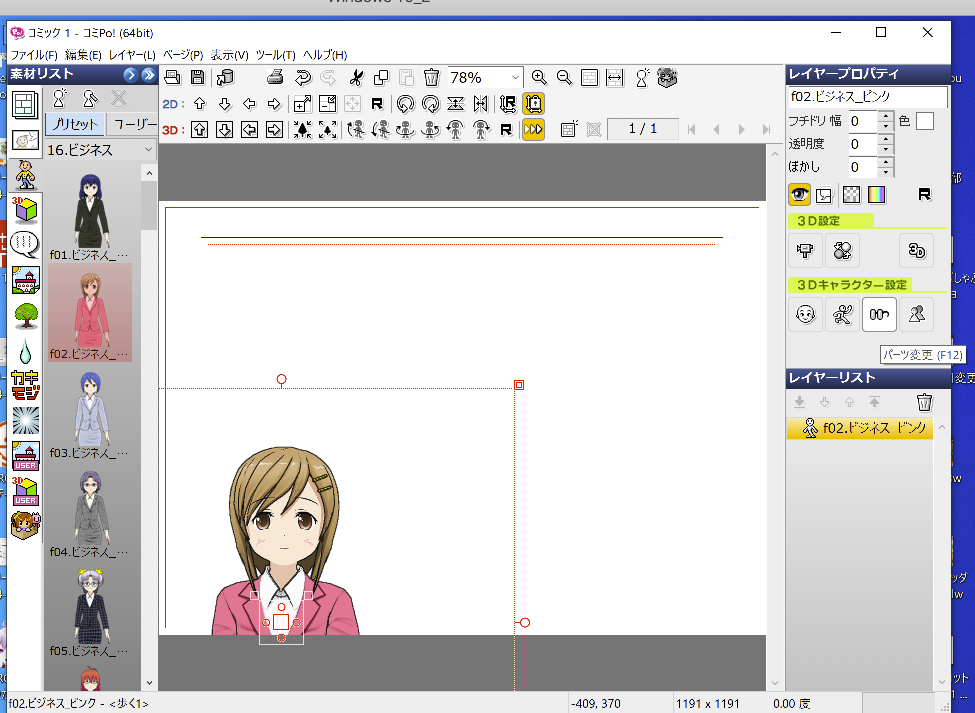
Task: Select the tree background item category
Action: tap(26, 315)
